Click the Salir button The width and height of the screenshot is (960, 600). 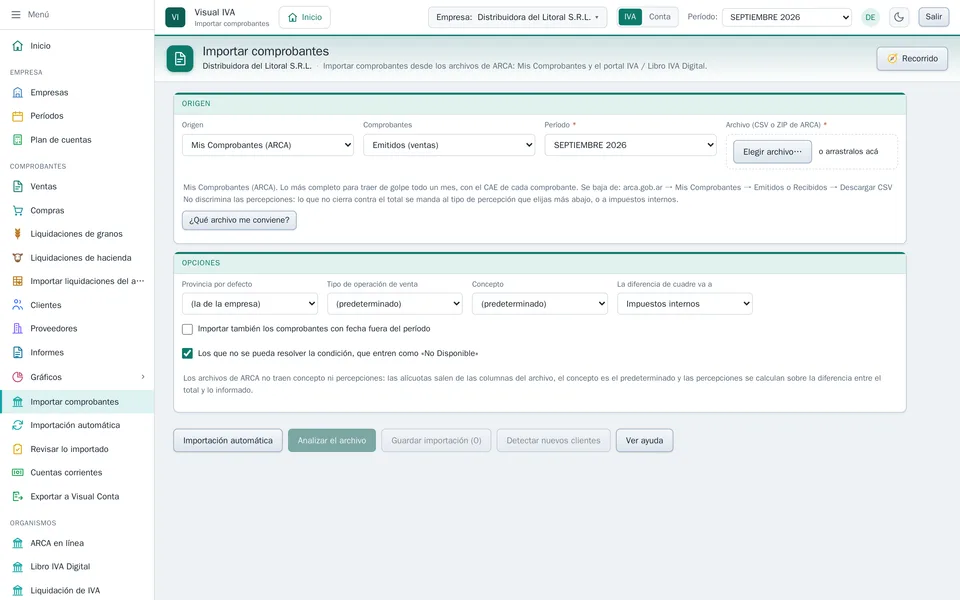coord(934,17)
